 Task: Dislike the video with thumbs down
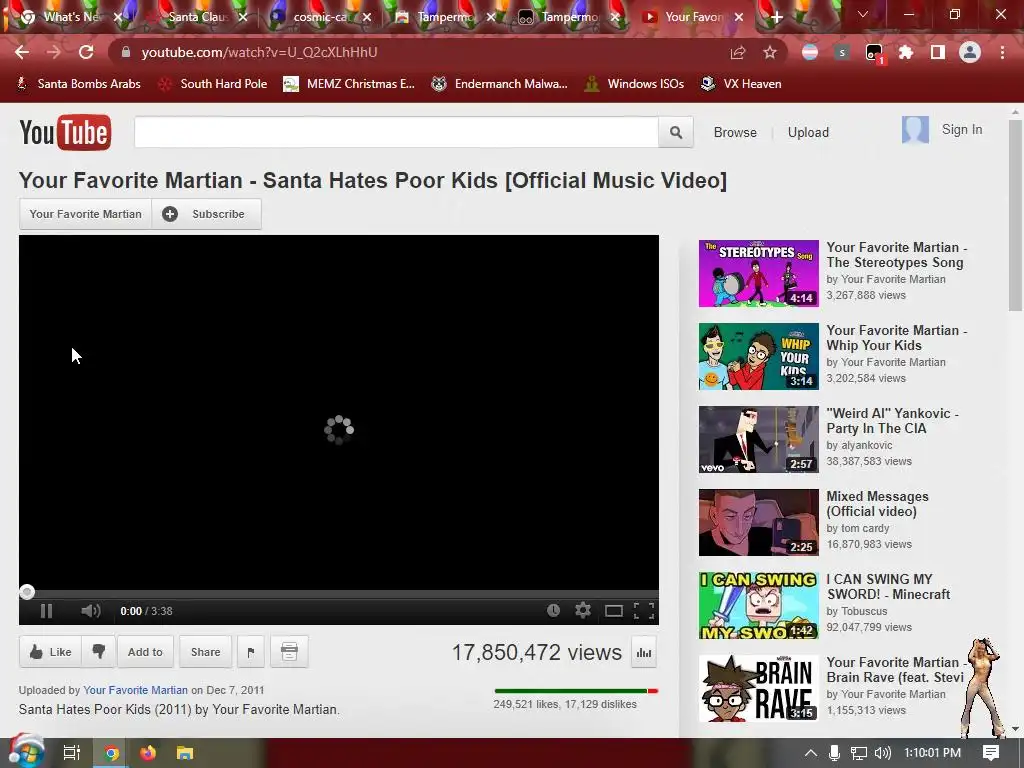(x=99, y=652)
